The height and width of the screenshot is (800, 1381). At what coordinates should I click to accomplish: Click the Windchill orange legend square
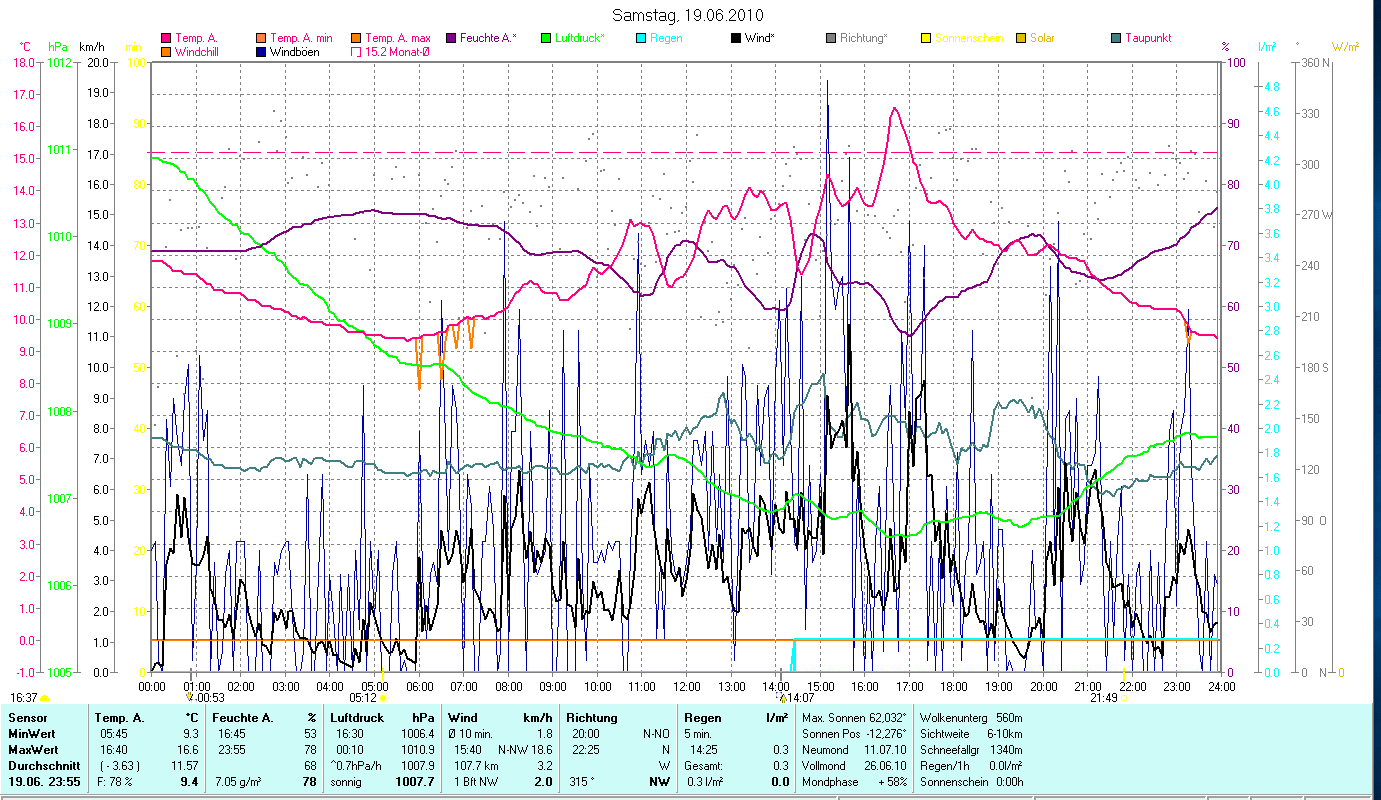[166, 51]
